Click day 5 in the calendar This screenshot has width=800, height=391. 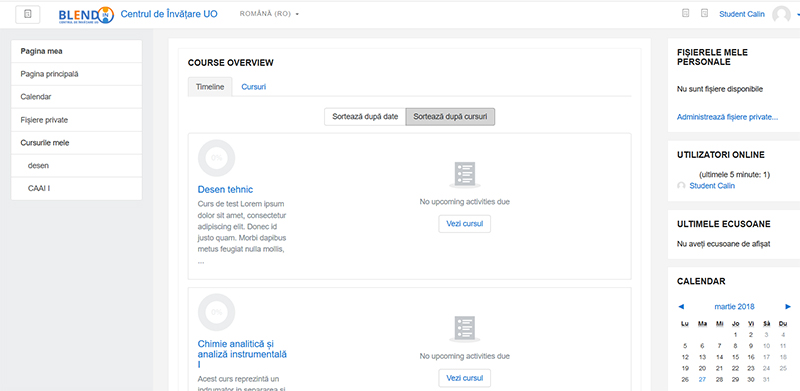click(x=685, y=346)
